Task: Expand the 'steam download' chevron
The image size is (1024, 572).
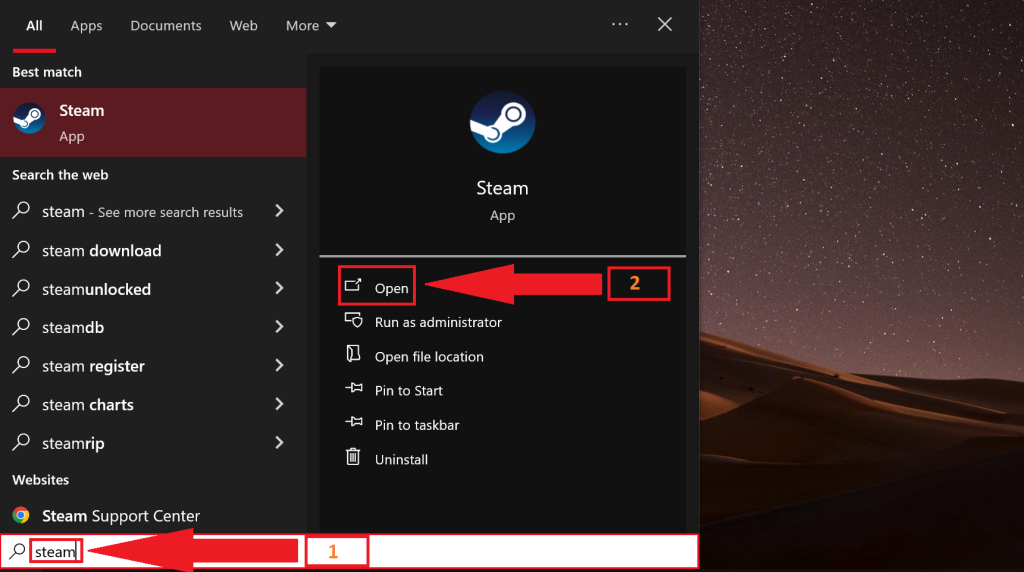Action: click(280, 250)
